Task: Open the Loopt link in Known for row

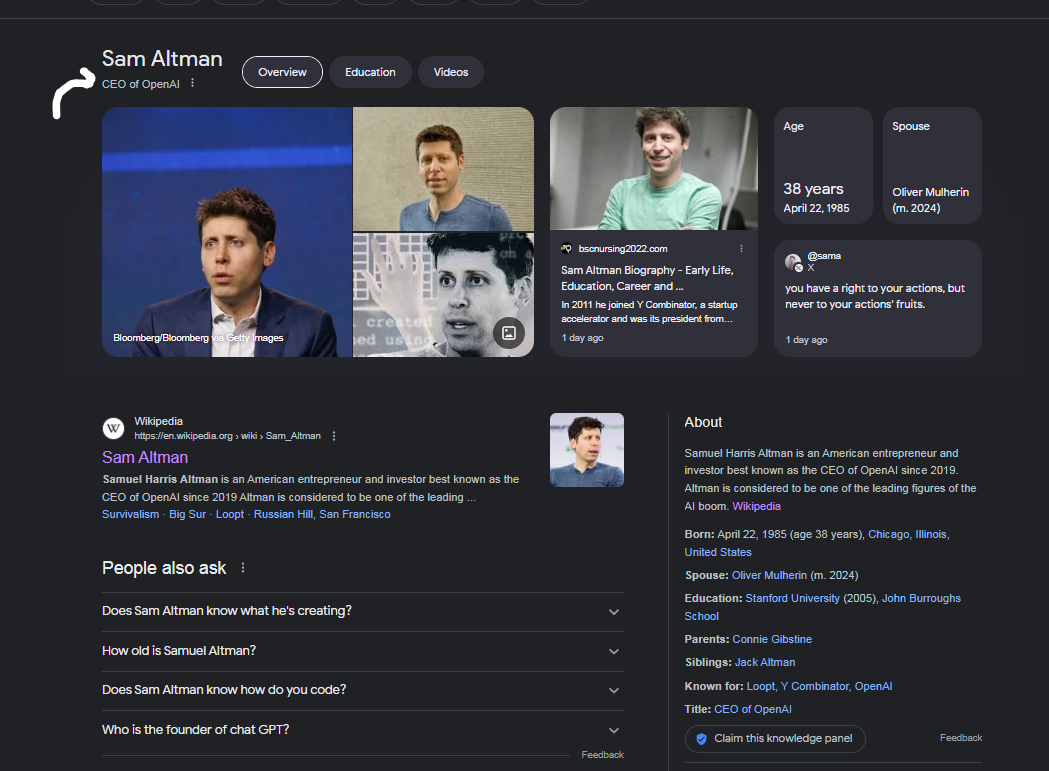Action: 761,686
